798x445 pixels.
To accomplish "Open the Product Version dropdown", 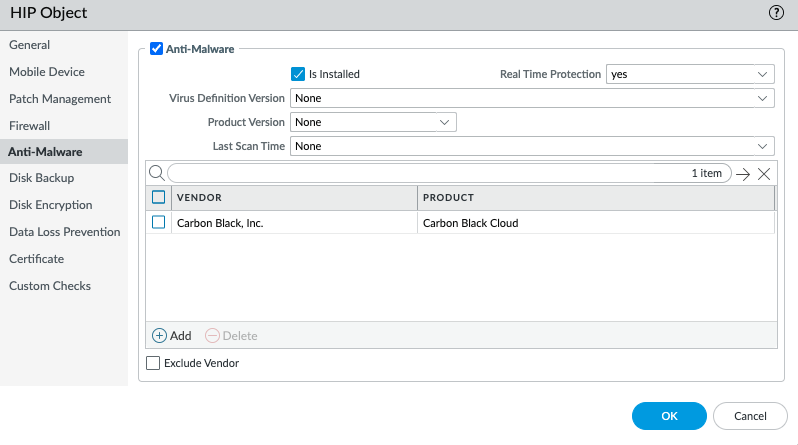I will pyautogui.click(x=372, y=122).
